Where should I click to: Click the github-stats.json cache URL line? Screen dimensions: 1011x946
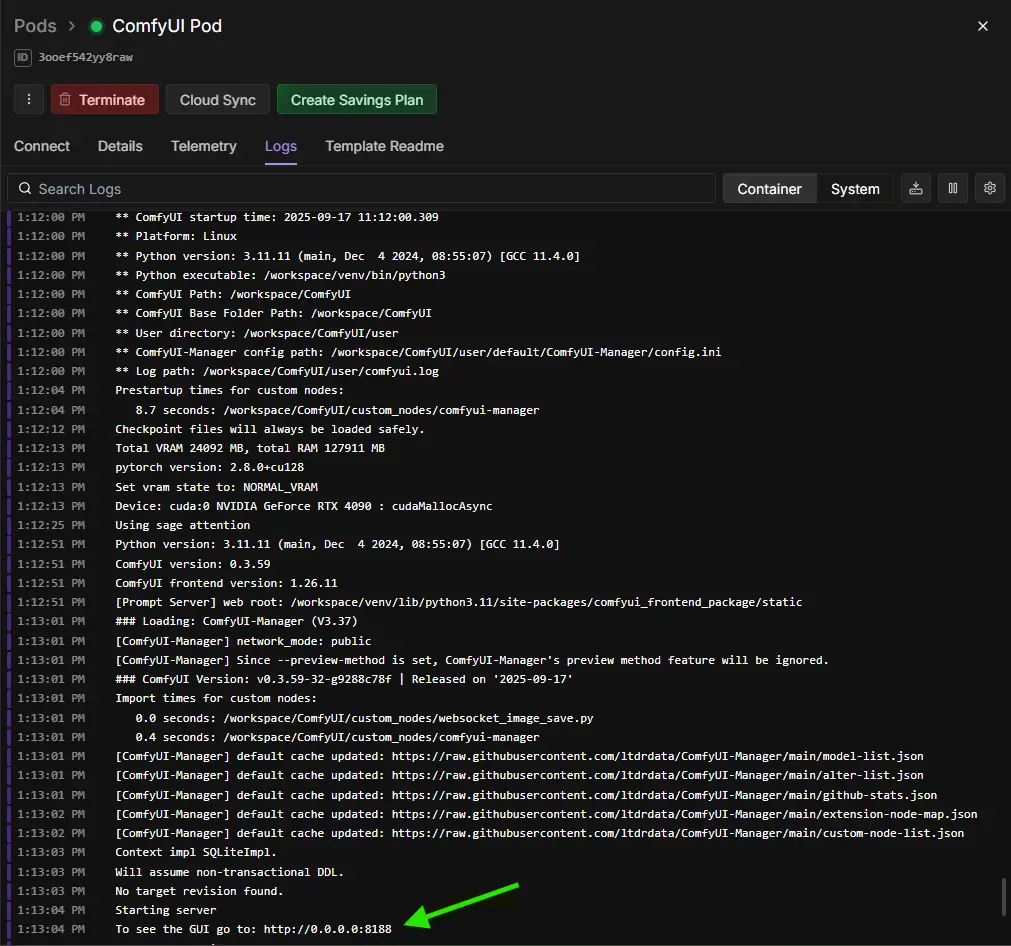point(526,795)
